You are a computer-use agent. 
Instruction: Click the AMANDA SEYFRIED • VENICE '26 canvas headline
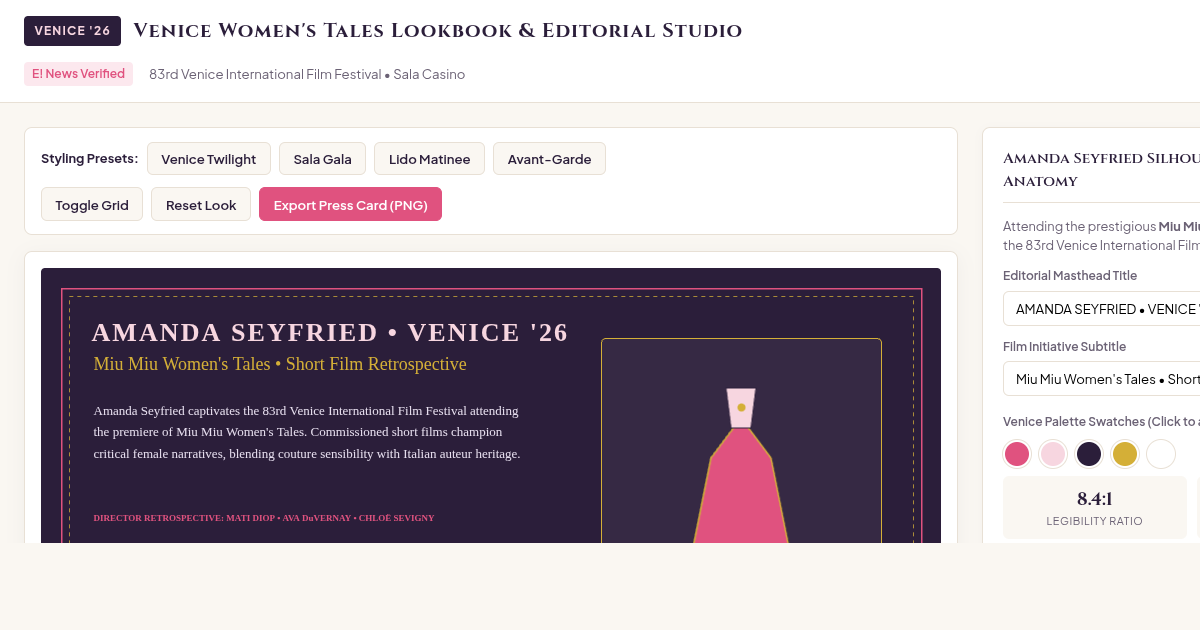pos(330,333)
